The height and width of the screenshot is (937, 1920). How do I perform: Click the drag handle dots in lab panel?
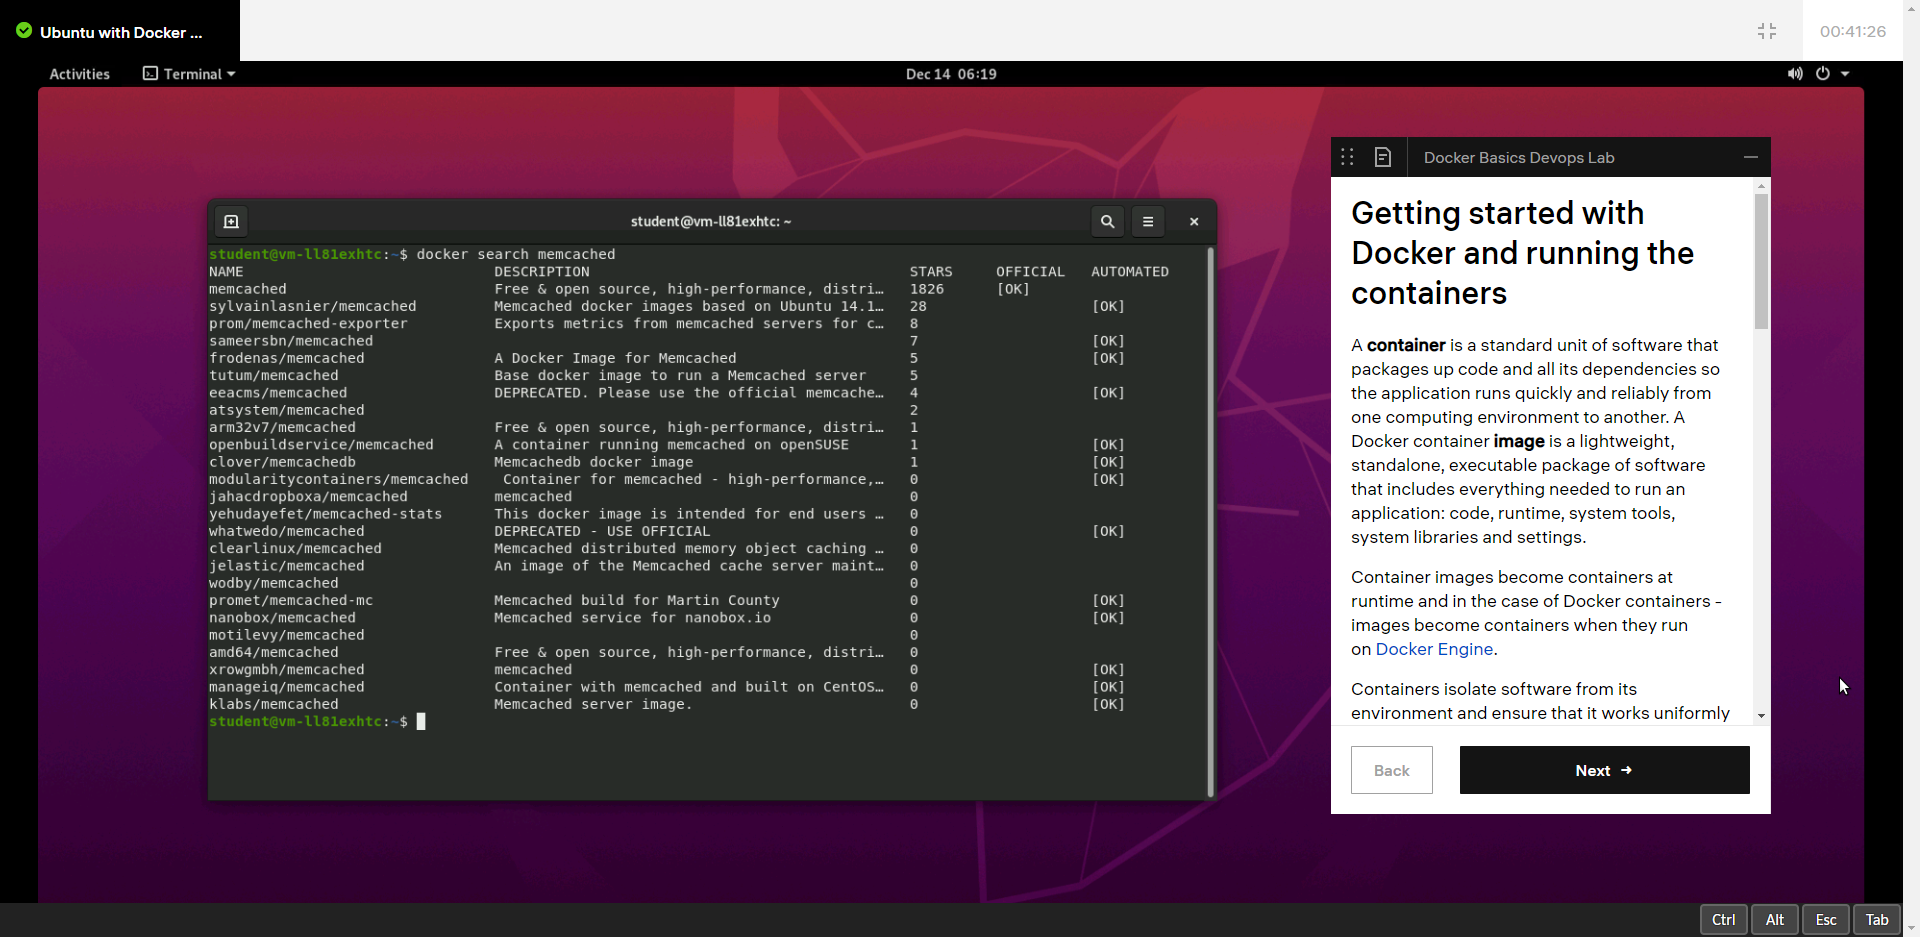coord(1347,157)
